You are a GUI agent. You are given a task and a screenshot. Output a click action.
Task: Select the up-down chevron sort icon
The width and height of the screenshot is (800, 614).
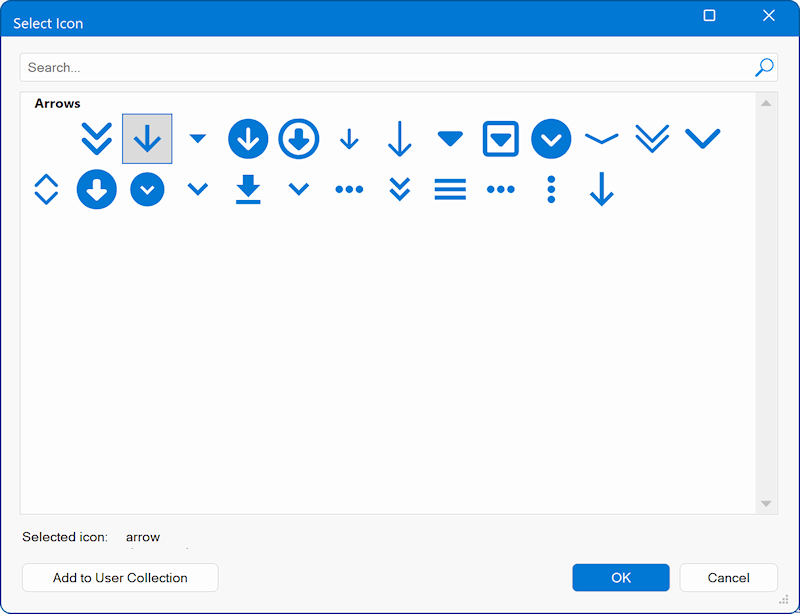tap(47, 189)
